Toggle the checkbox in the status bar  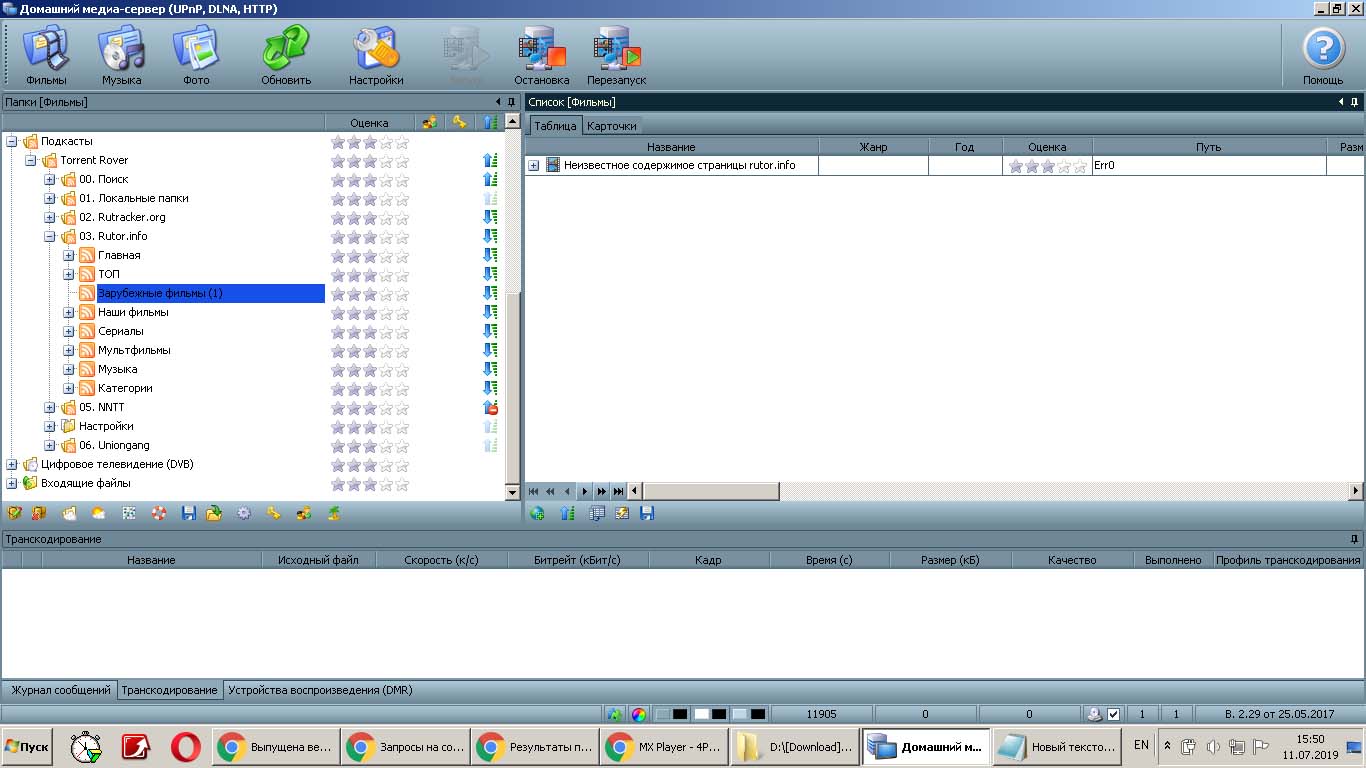click(x=1113, y=715)
